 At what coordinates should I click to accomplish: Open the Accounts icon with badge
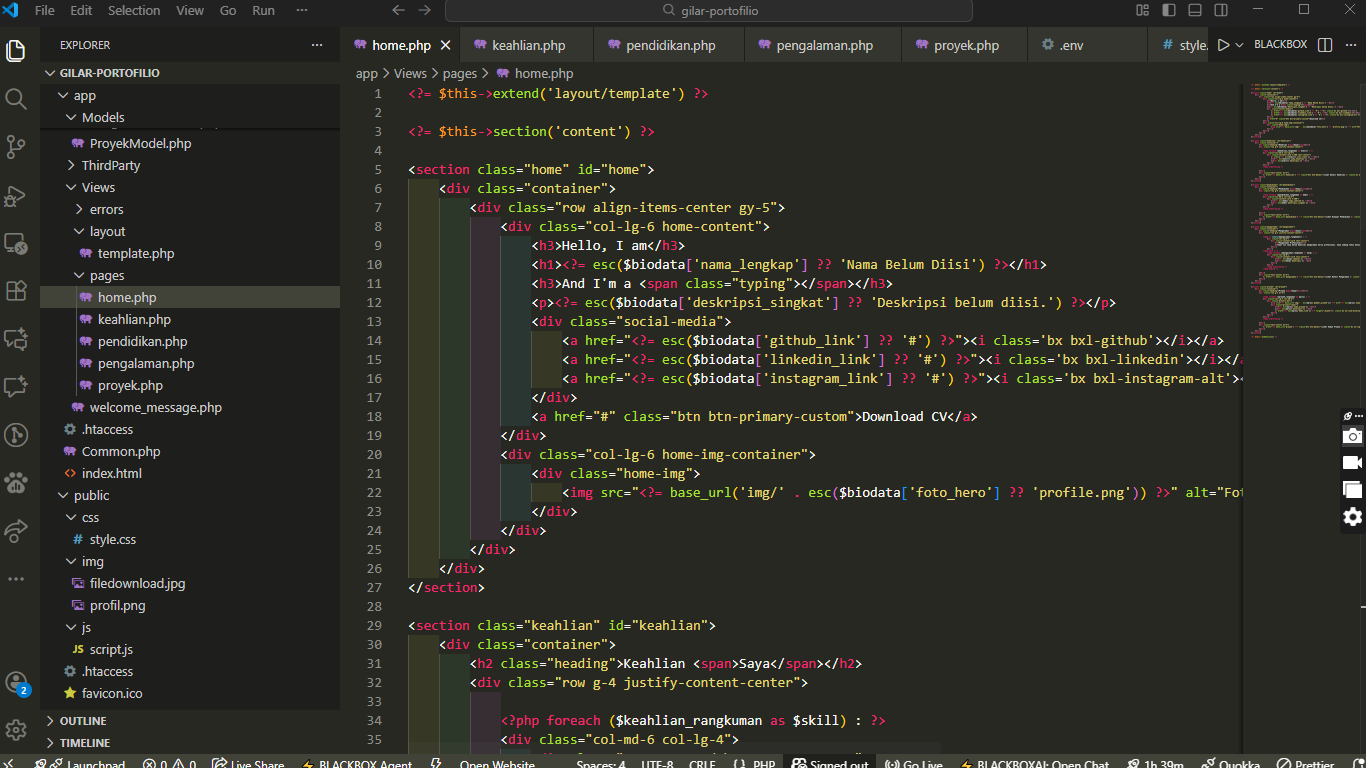tap(16, 683)
